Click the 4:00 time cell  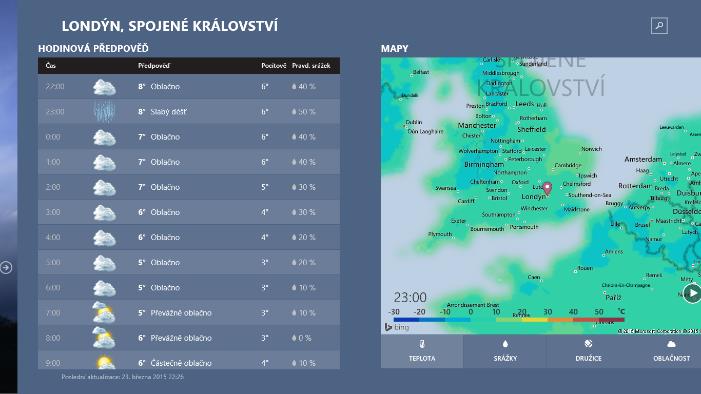click(53, 237)
